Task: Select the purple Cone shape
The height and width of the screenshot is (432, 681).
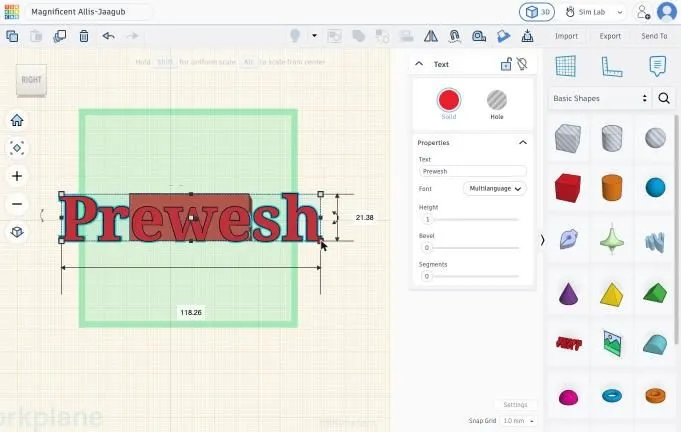Action: click(x=568, y=293)
